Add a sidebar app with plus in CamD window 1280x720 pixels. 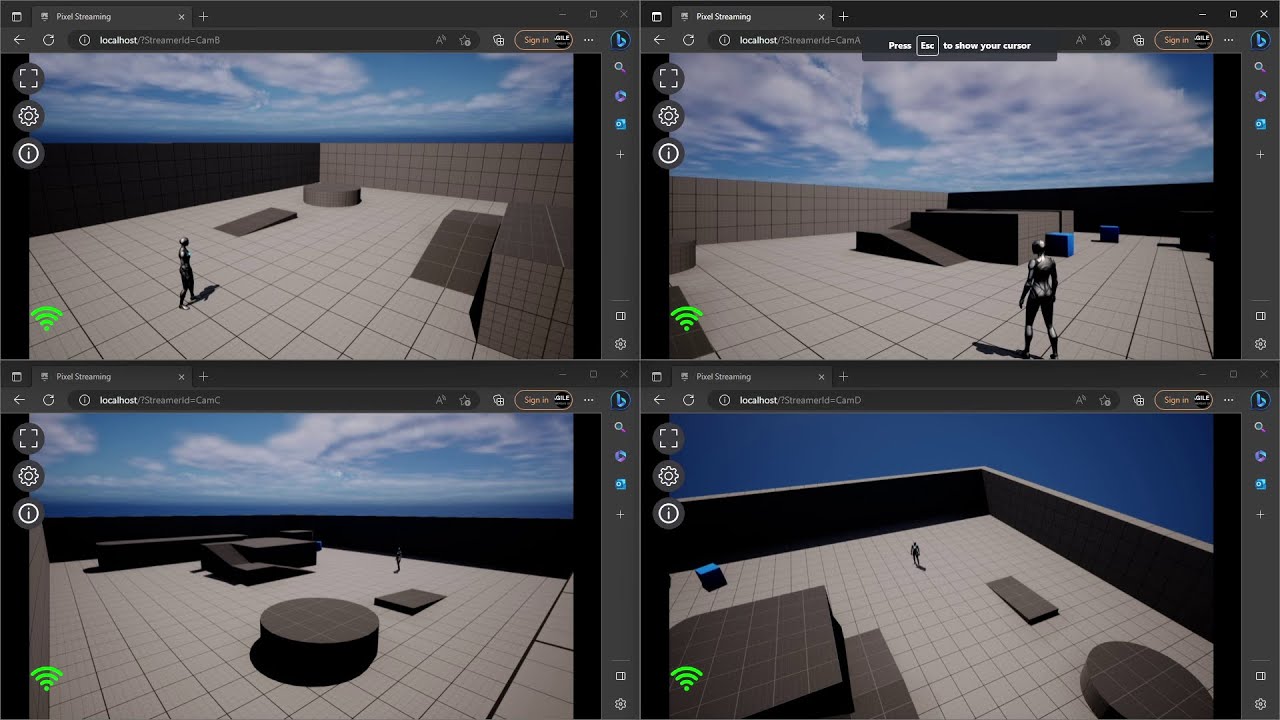tap(1260, 514)
